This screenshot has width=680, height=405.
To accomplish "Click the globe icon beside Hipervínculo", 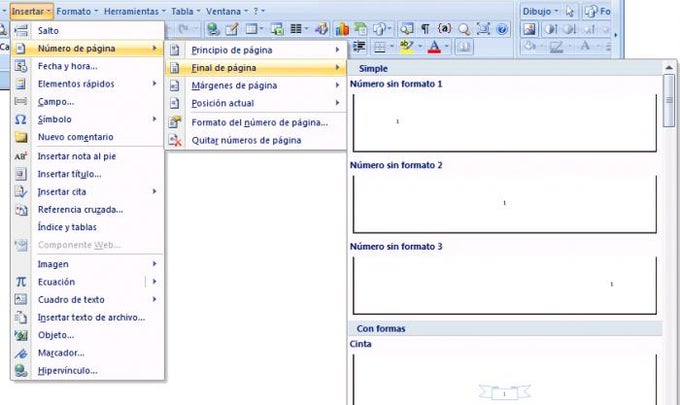I will click(x=20, y=371).
